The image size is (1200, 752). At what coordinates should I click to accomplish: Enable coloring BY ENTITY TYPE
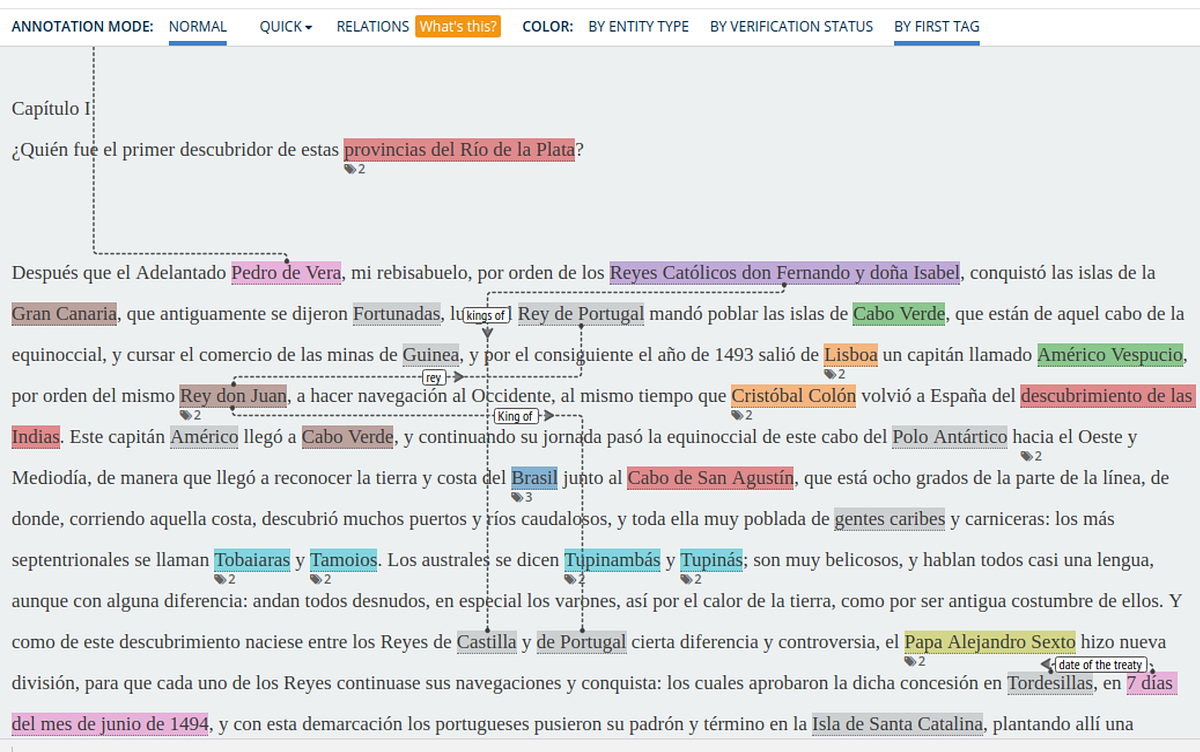coord(639,26)
